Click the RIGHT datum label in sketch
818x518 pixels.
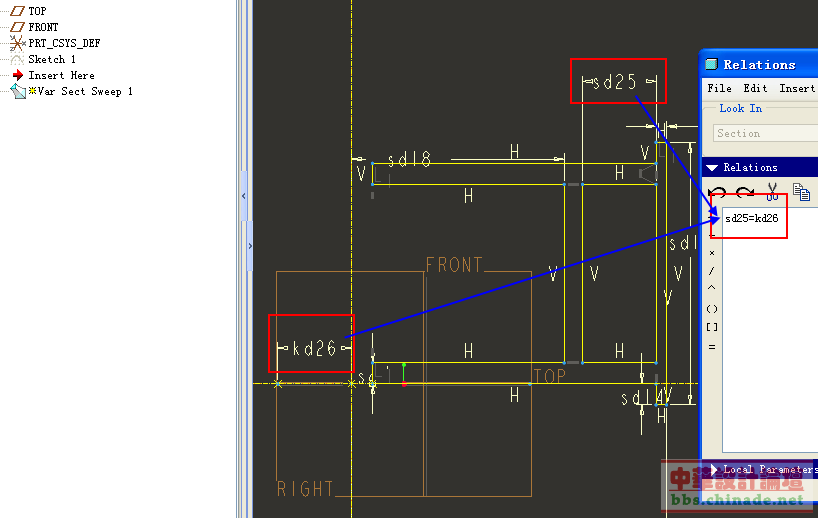click(x=305, y=489)
